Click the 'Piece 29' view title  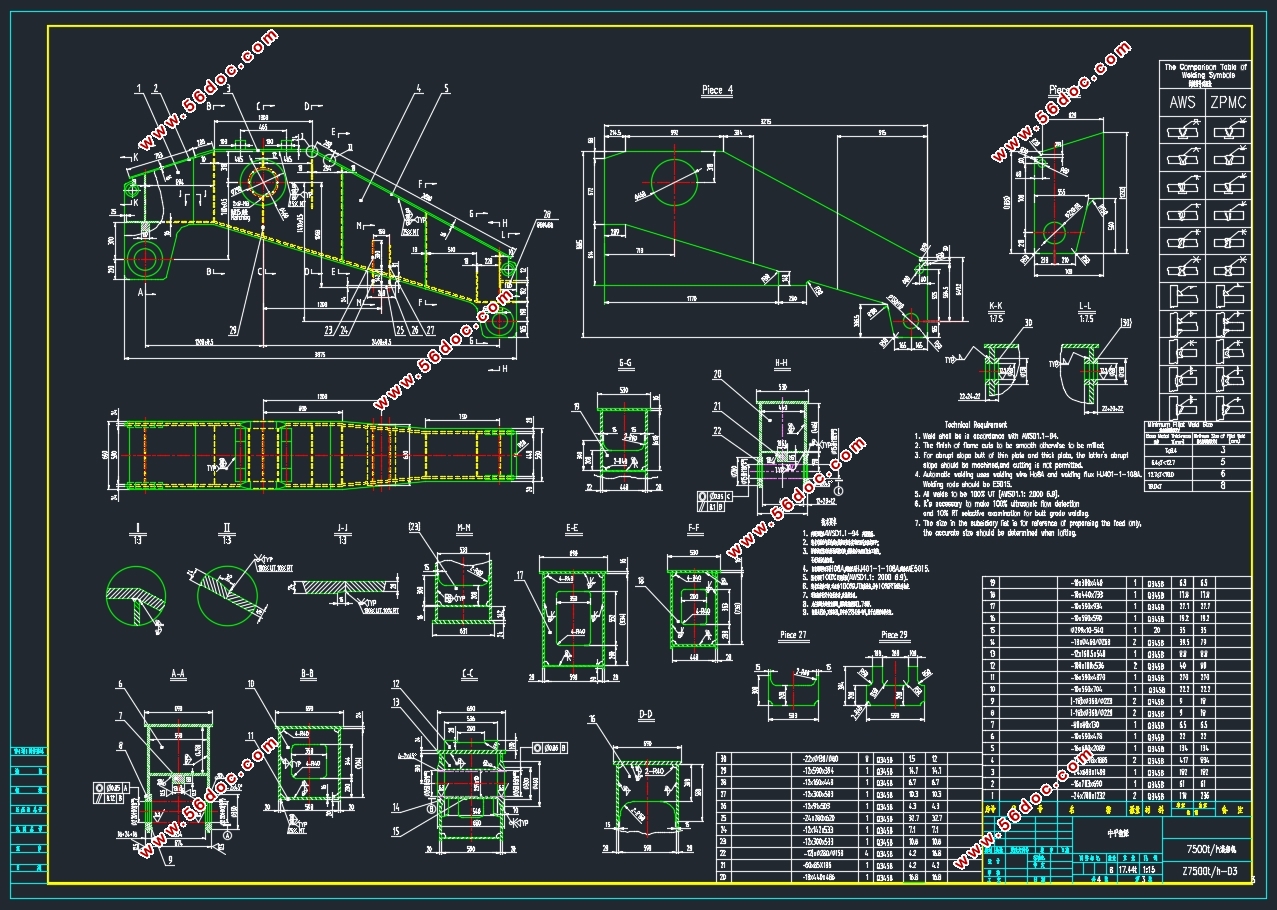pos(894,635)
